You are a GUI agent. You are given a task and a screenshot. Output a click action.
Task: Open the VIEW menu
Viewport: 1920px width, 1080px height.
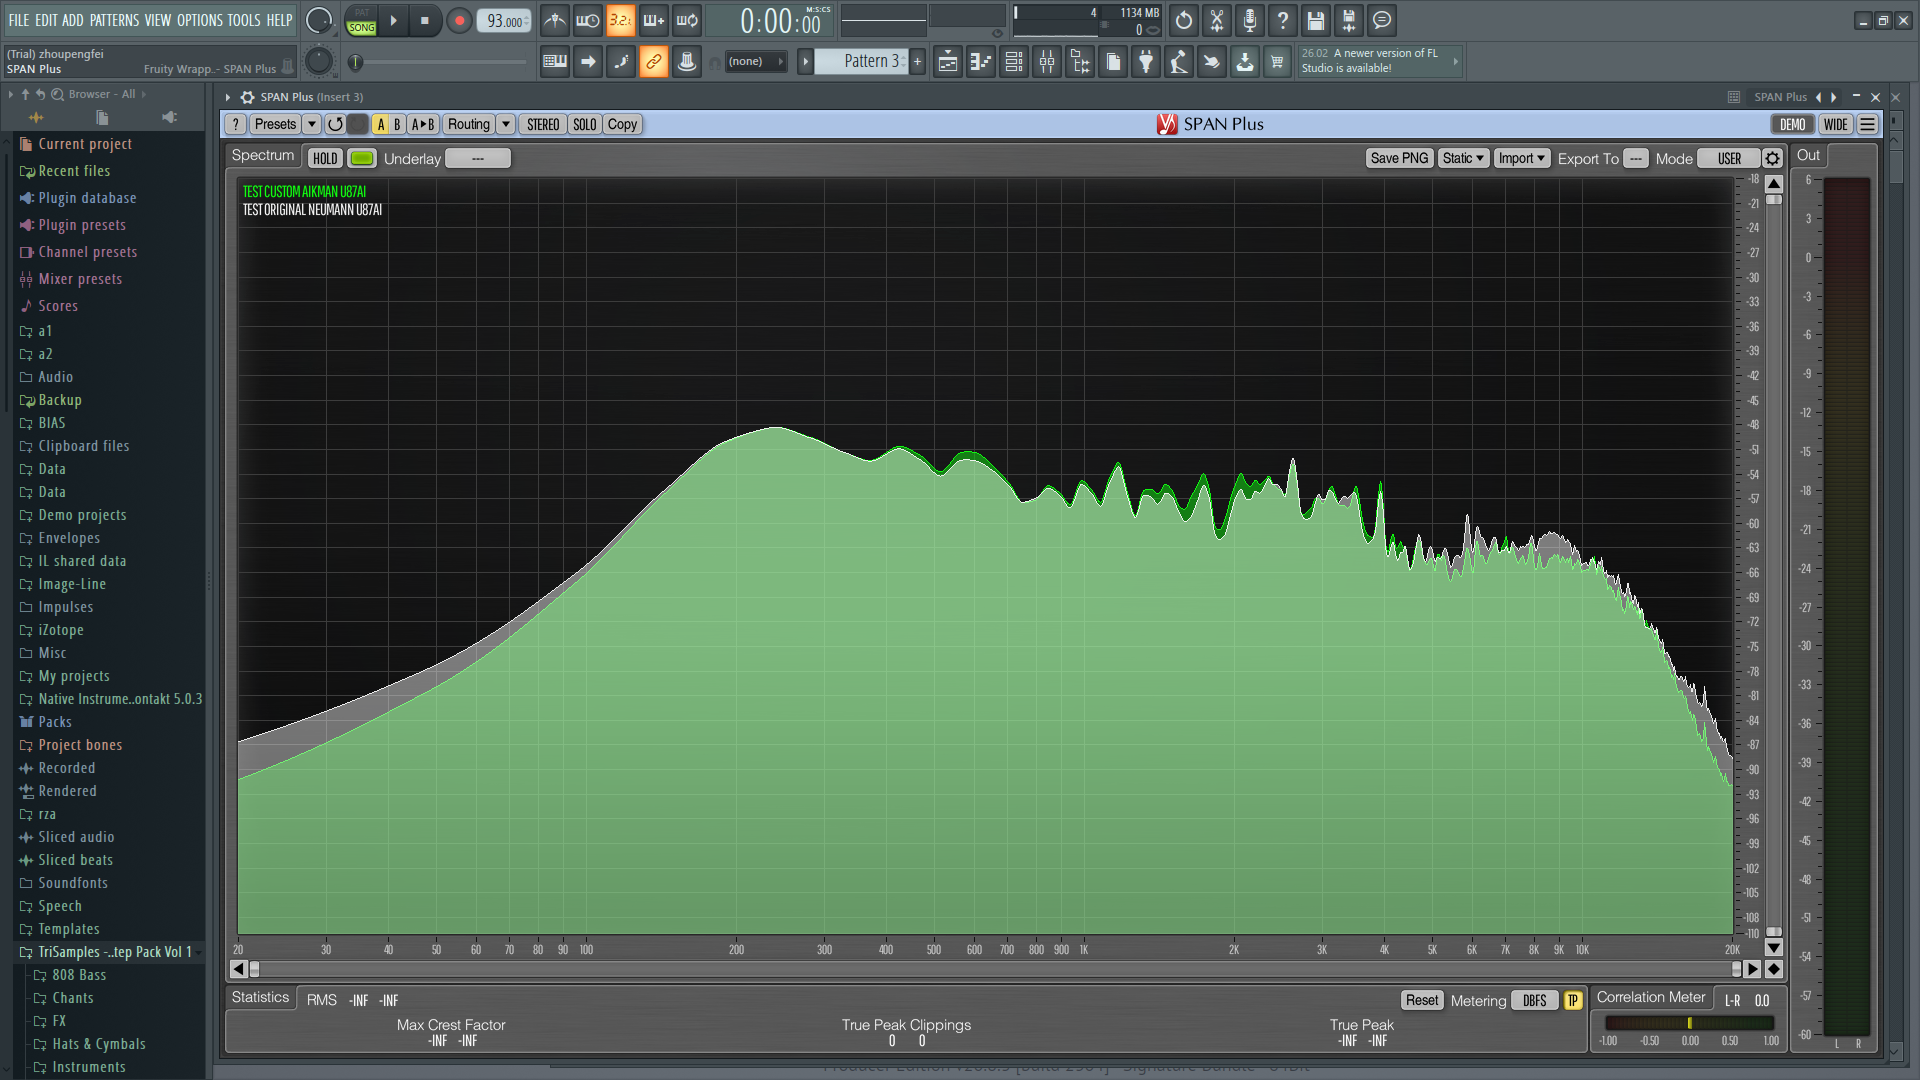click(158, 20)
